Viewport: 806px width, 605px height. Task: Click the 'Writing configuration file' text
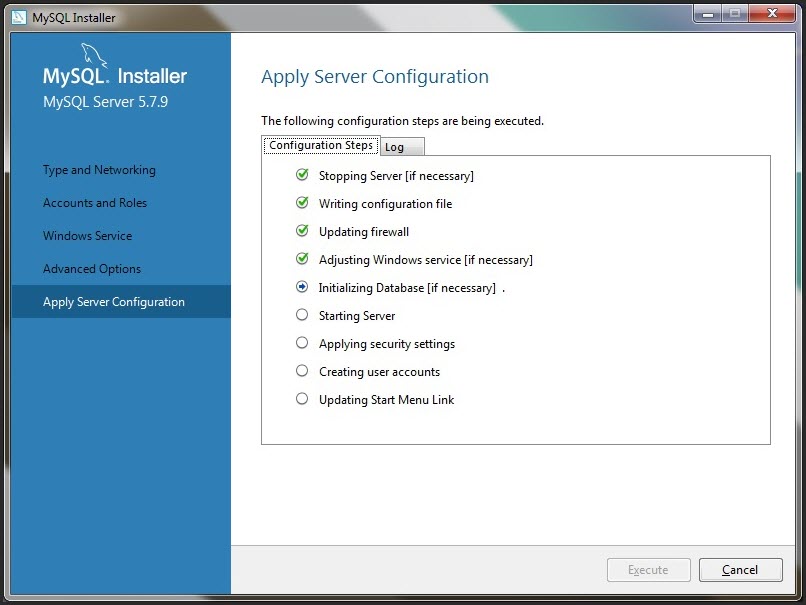386,204
